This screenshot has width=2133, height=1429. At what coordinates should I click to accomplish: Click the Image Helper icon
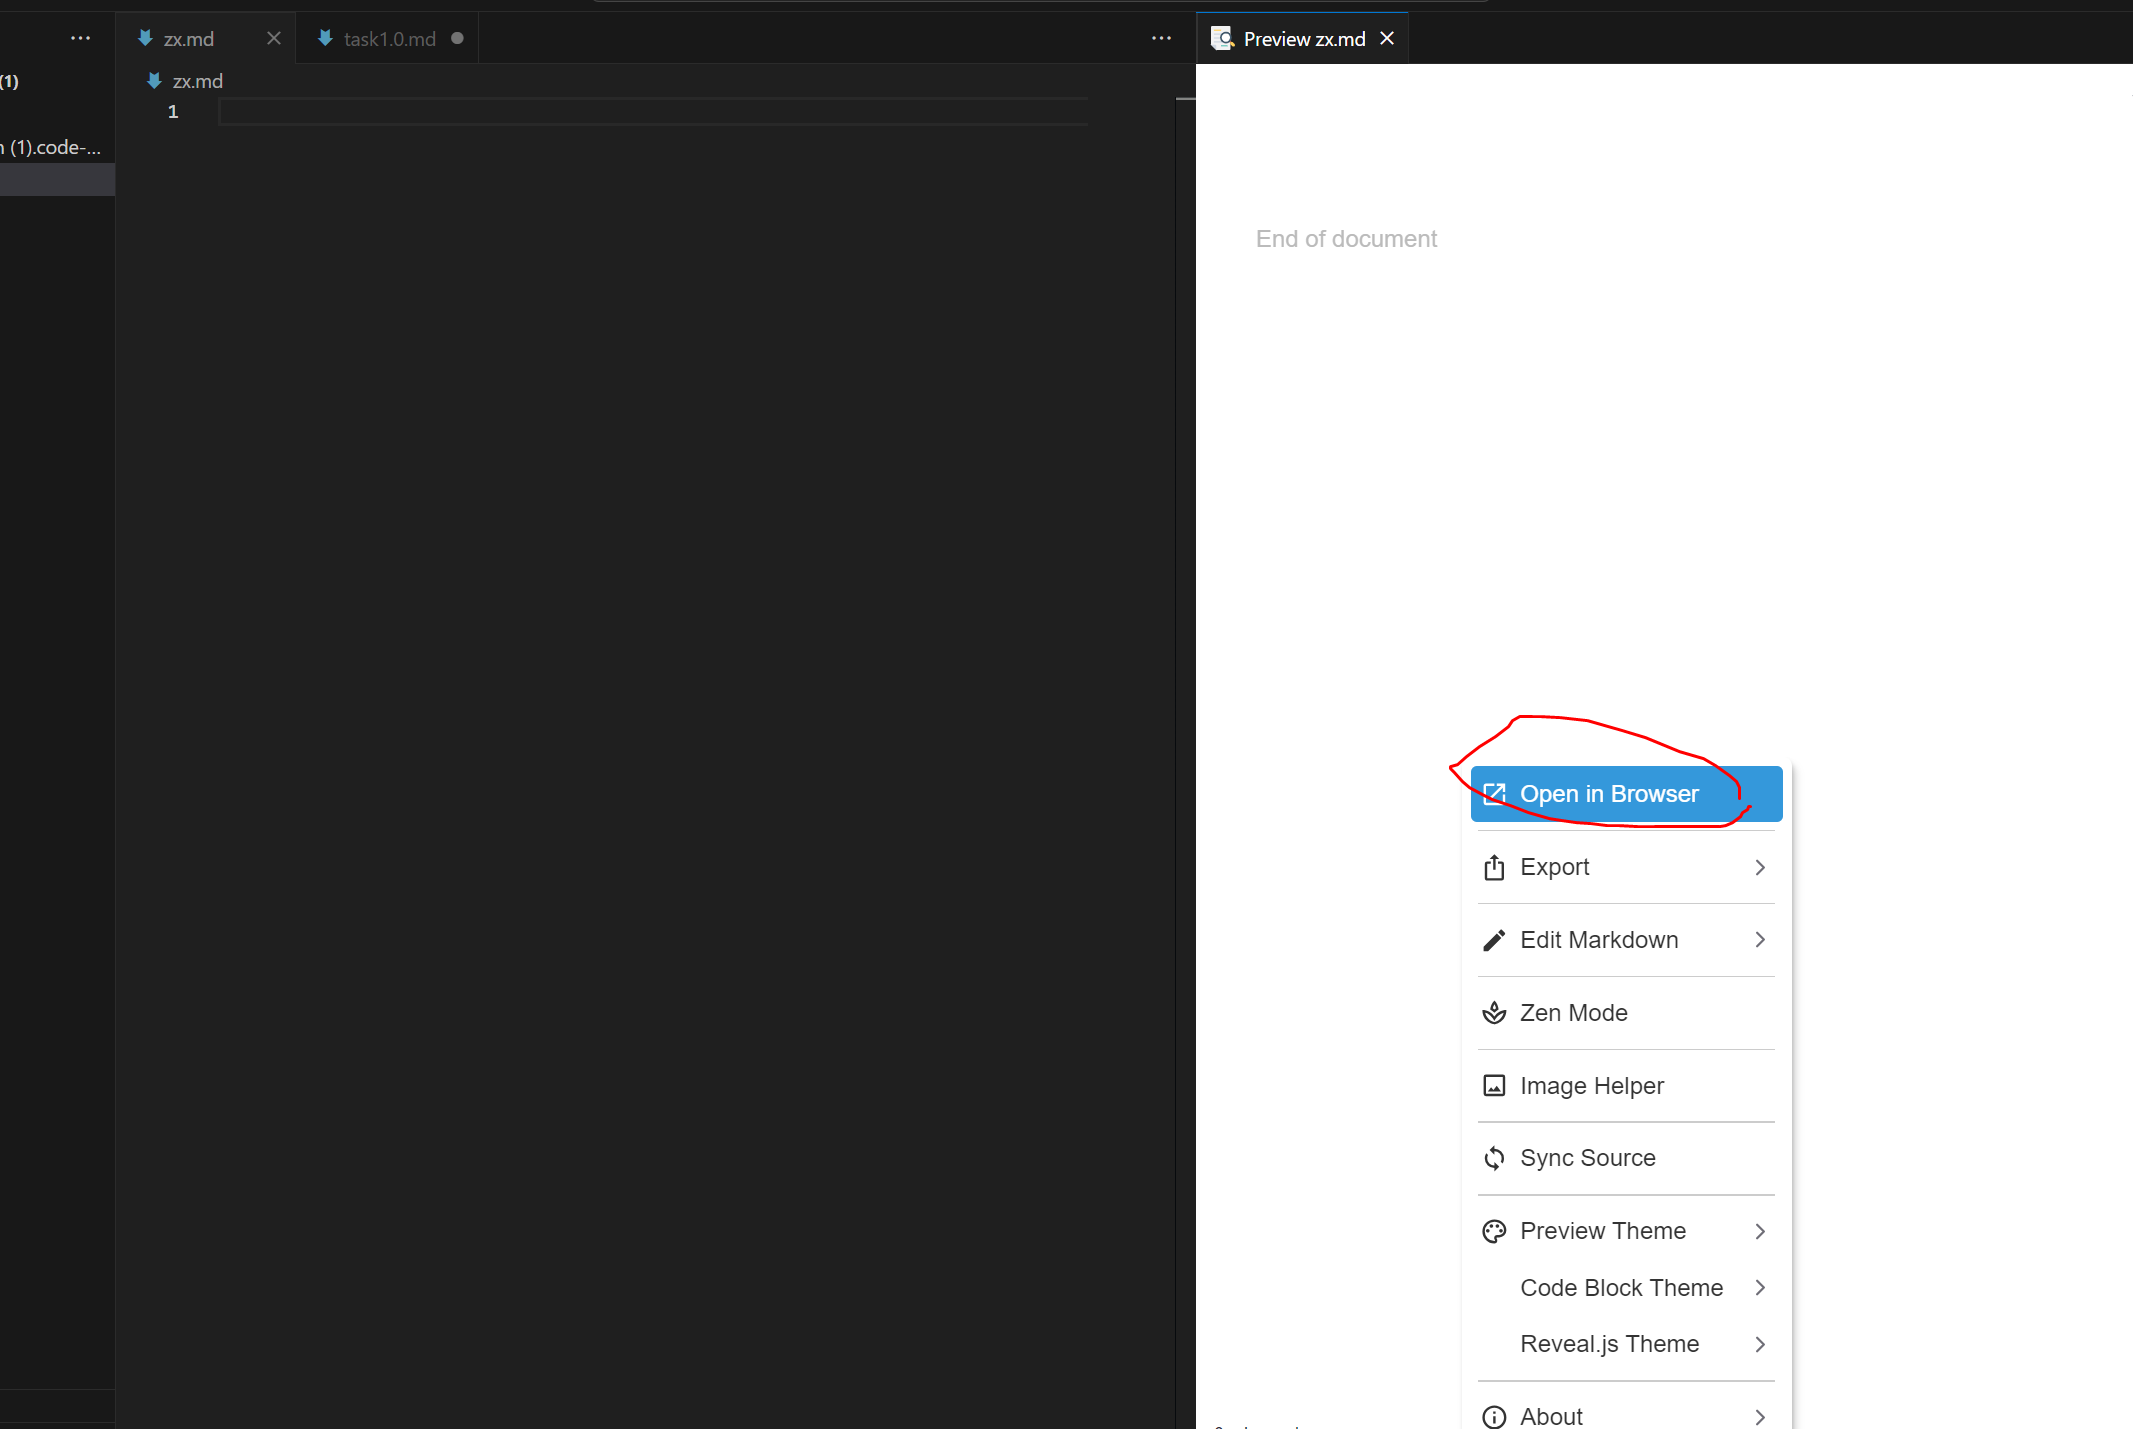click(x=1492, y=1085)
